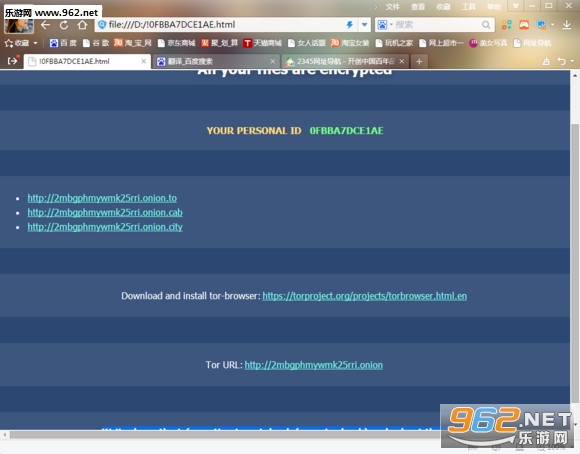Click the Tor URL onion link
Screen dimensions: 580x454
pyautogui.click(x=314, y=365)
